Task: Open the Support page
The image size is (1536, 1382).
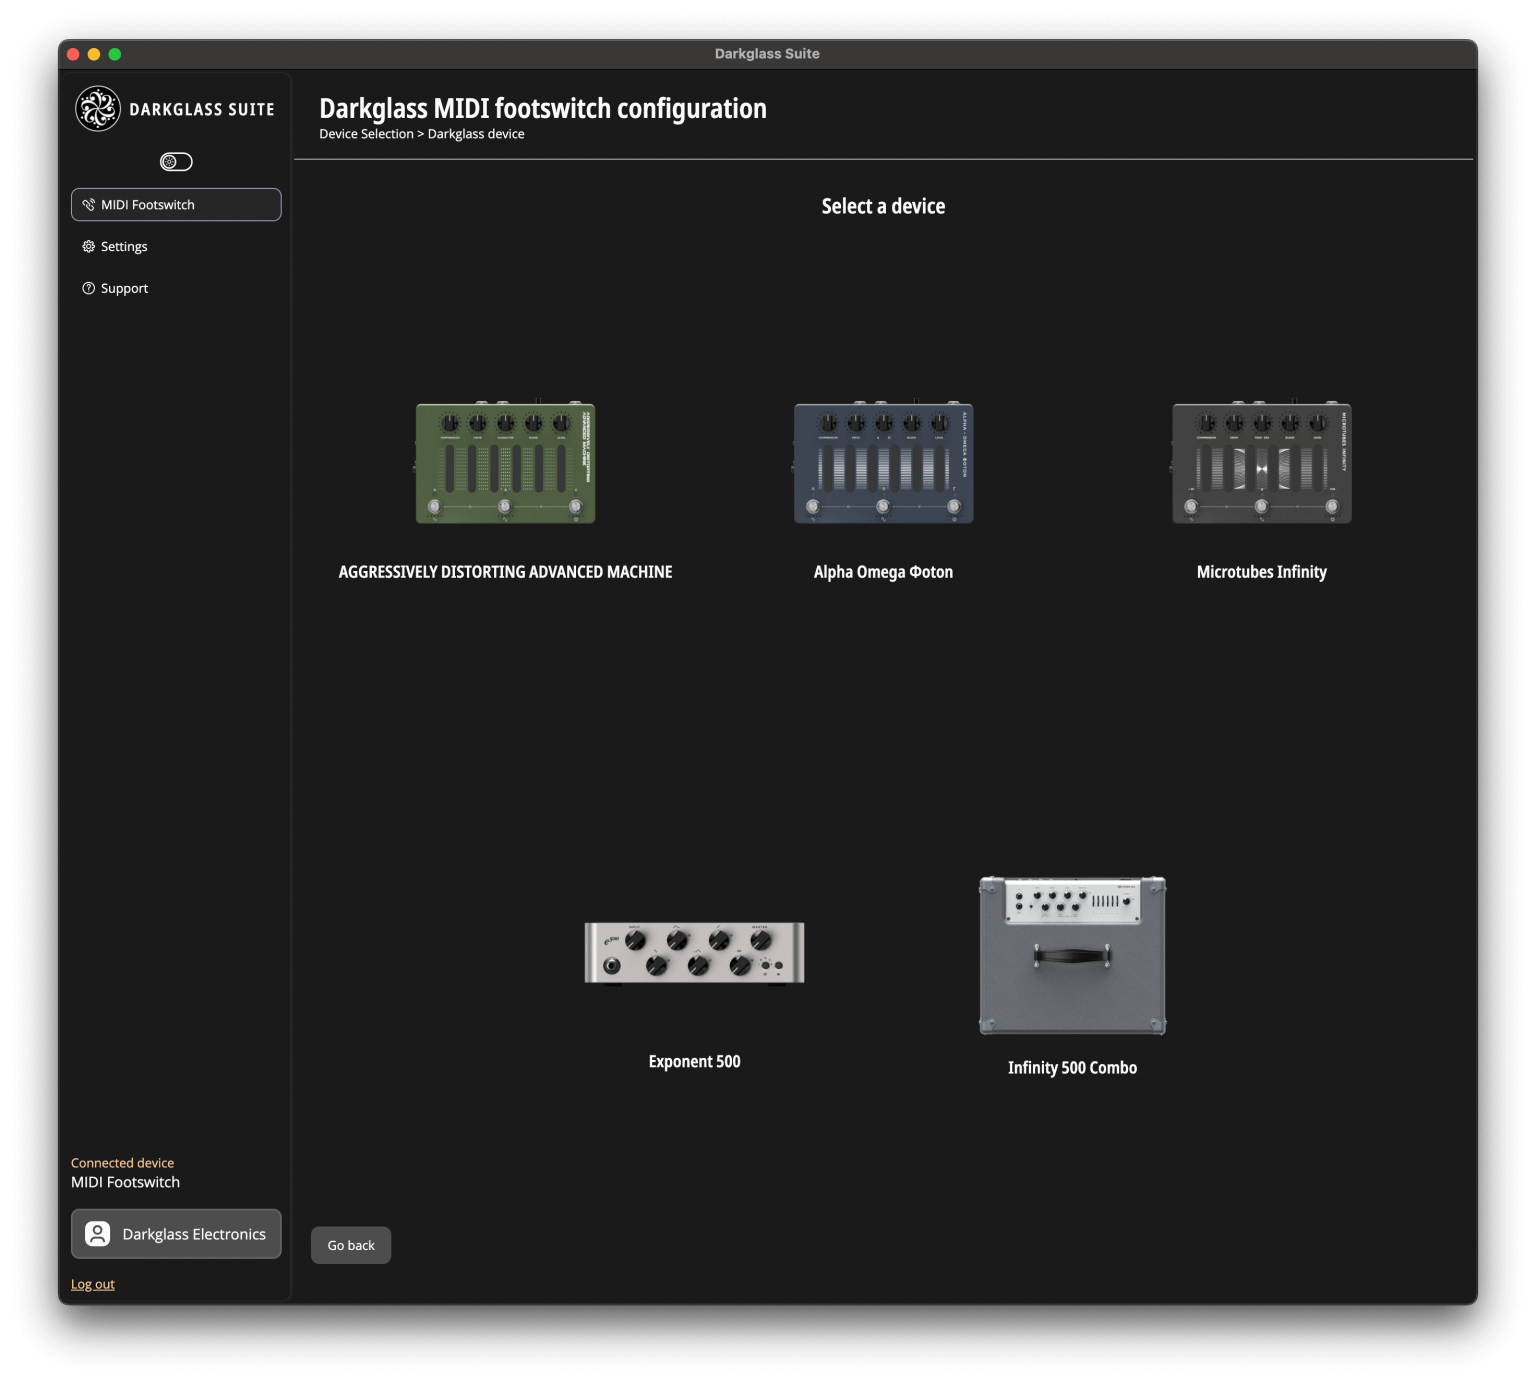Action: [x=176, y=289]
